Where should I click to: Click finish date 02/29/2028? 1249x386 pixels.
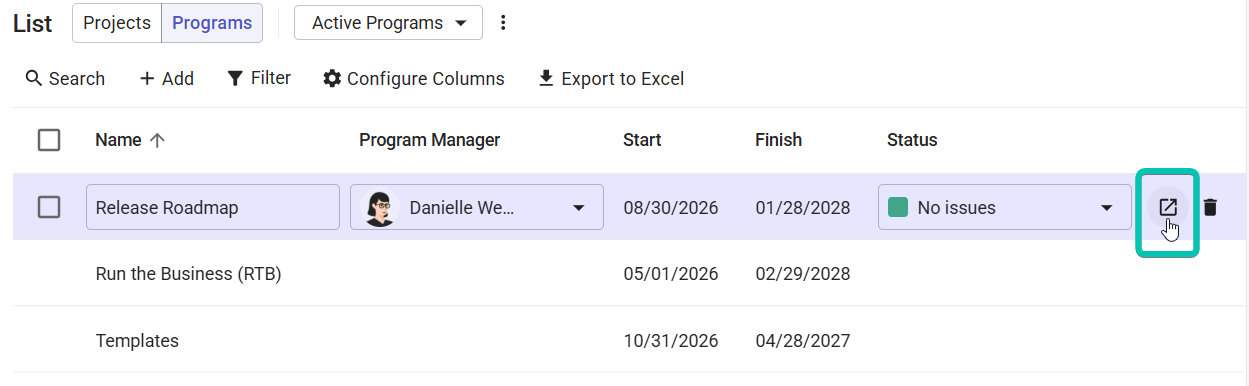802,273
